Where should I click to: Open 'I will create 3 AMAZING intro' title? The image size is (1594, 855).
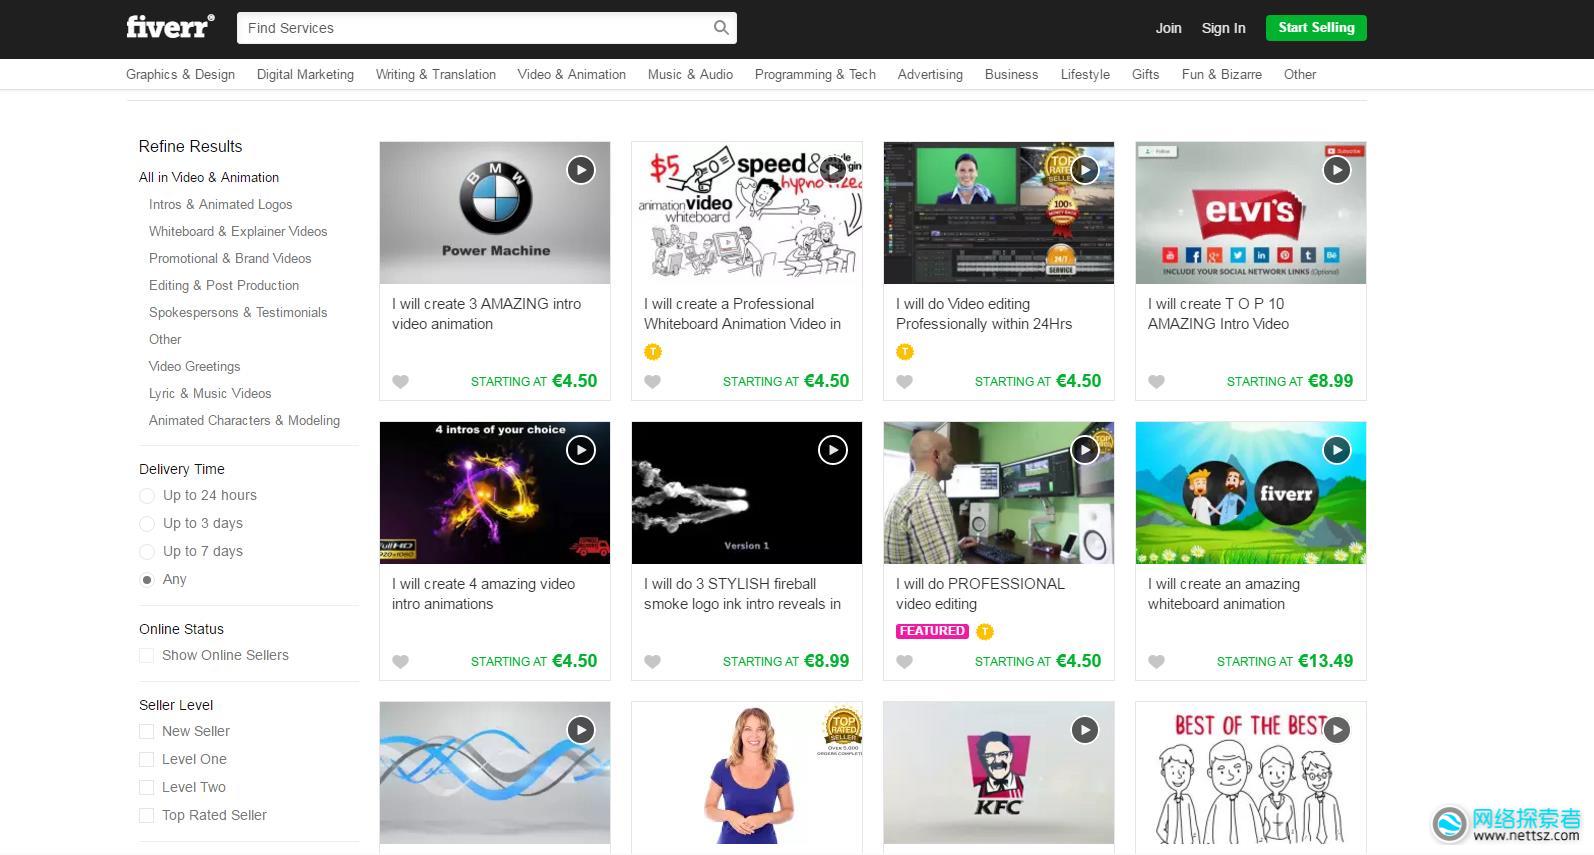coord(487,313)
